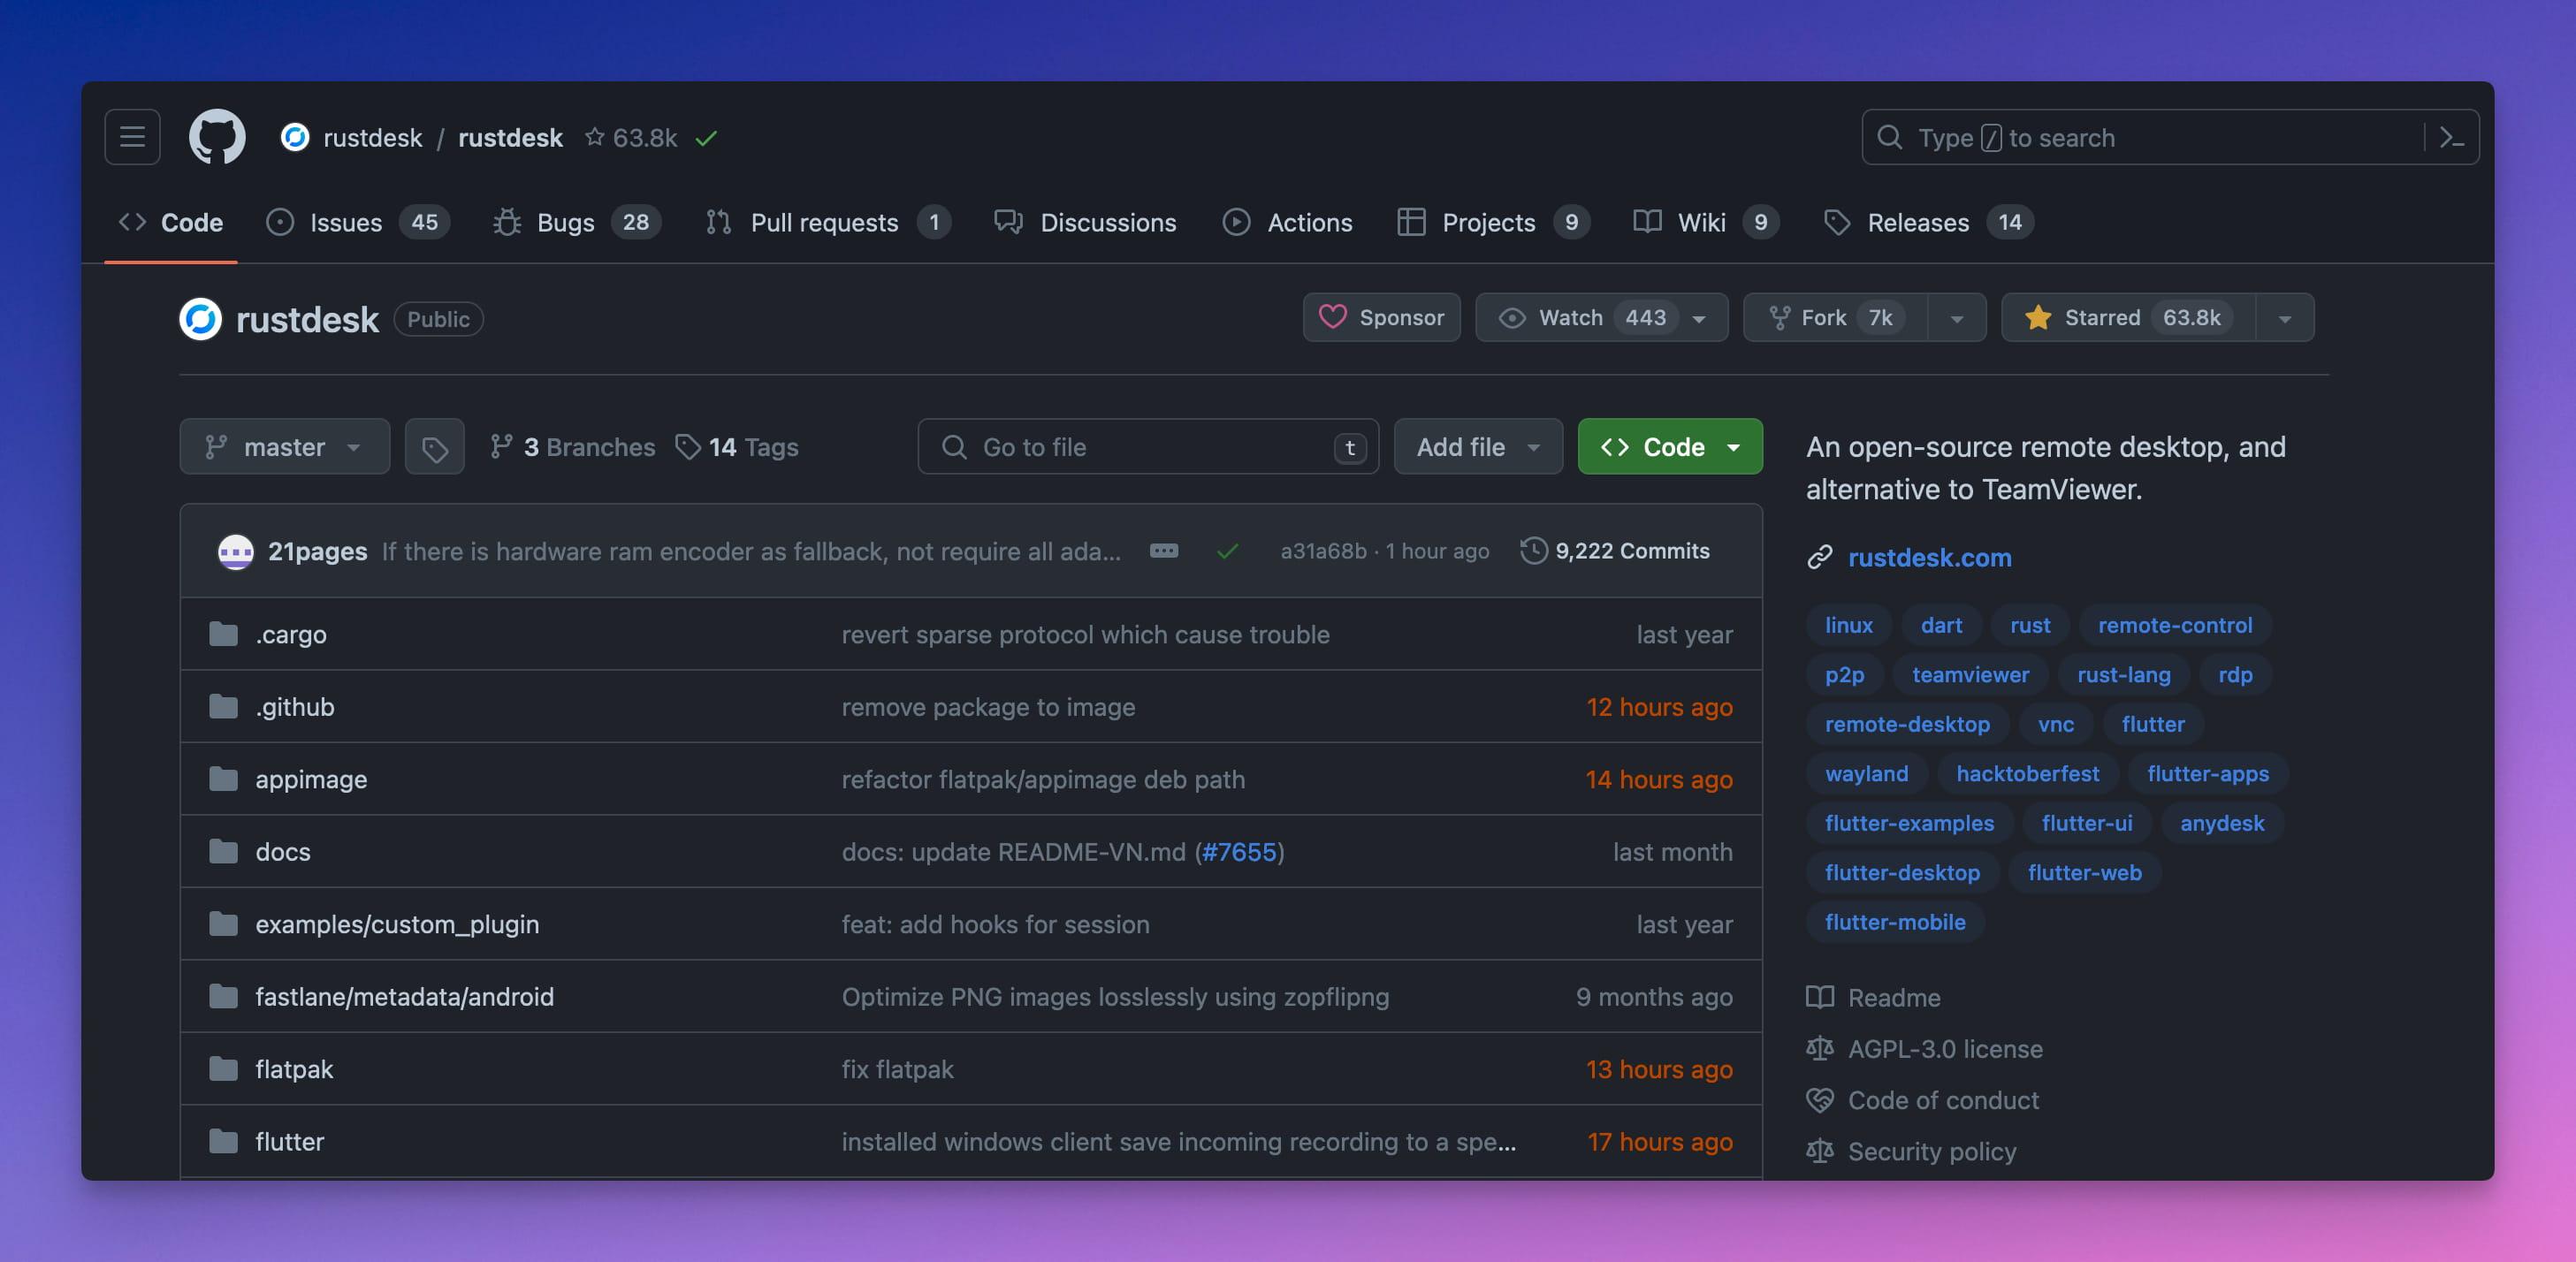Open the hamburger navigation menu
2576x1262 pixels.
click(x=132, y=137)
